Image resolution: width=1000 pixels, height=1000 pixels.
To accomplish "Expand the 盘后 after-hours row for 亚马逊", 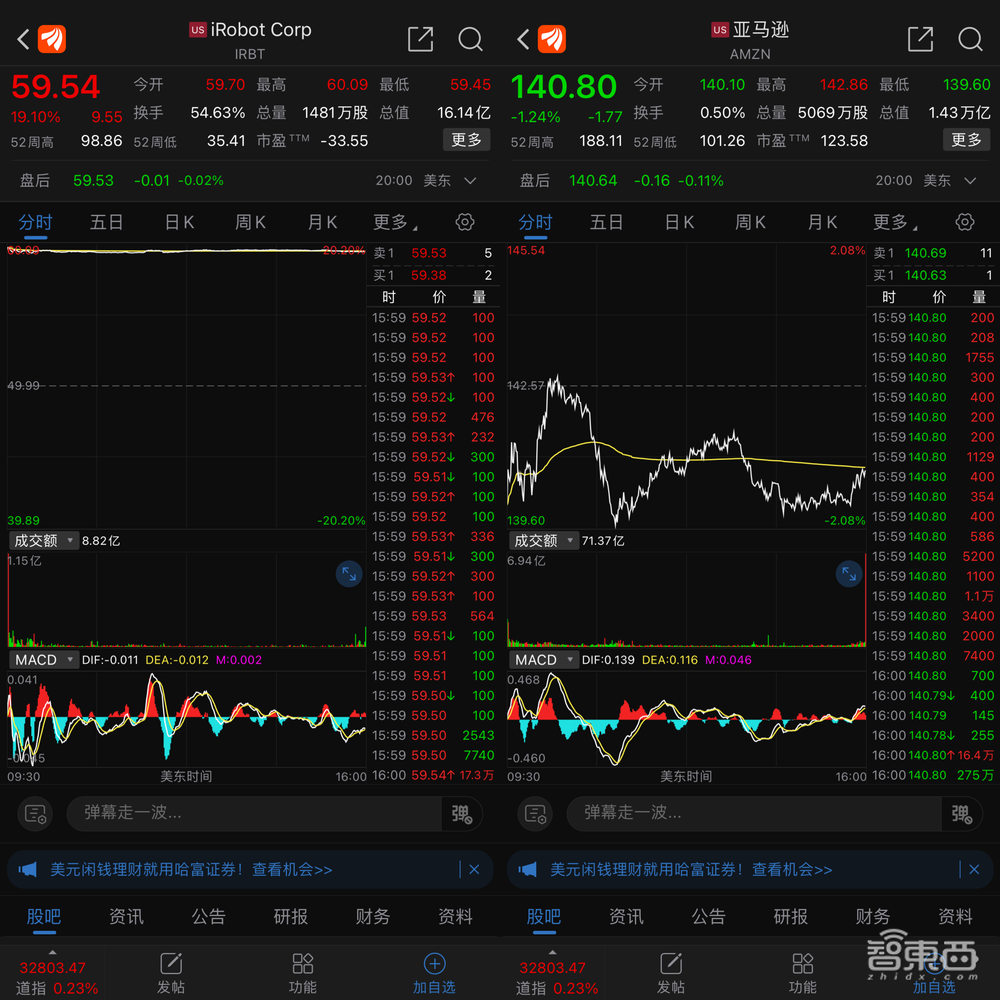I will pyautogui.click(x=969, y=181).
